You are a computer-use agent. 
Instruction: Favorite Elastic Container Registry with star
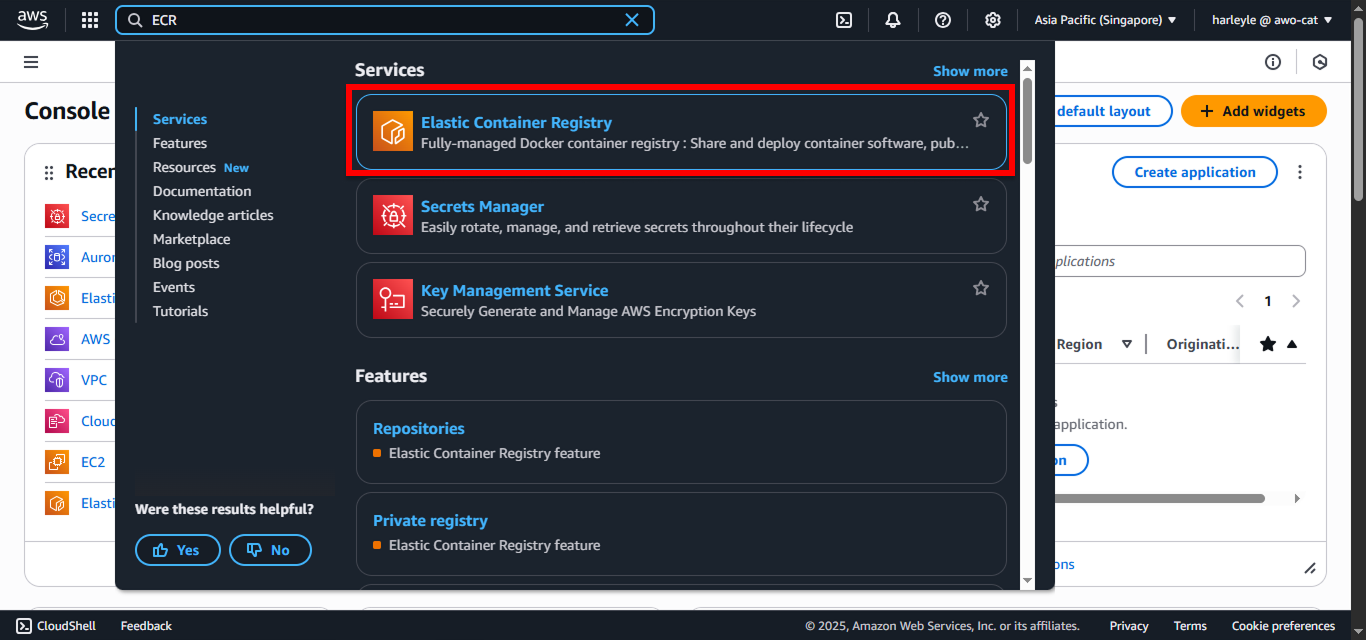click(981, 120)
